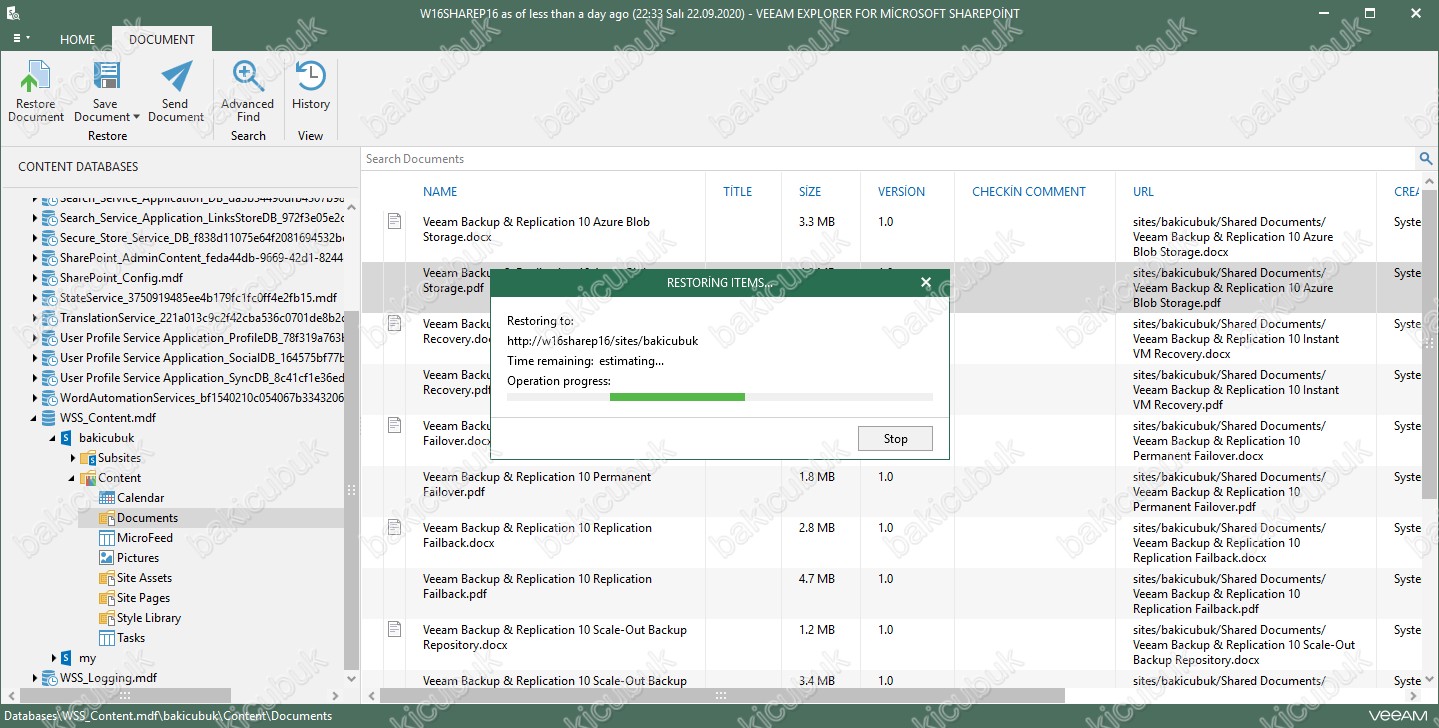This screenshot has width=1439, height=728.
Task: Select the DOCUMENT ribbon tab
Action: [x=162, y=40]
